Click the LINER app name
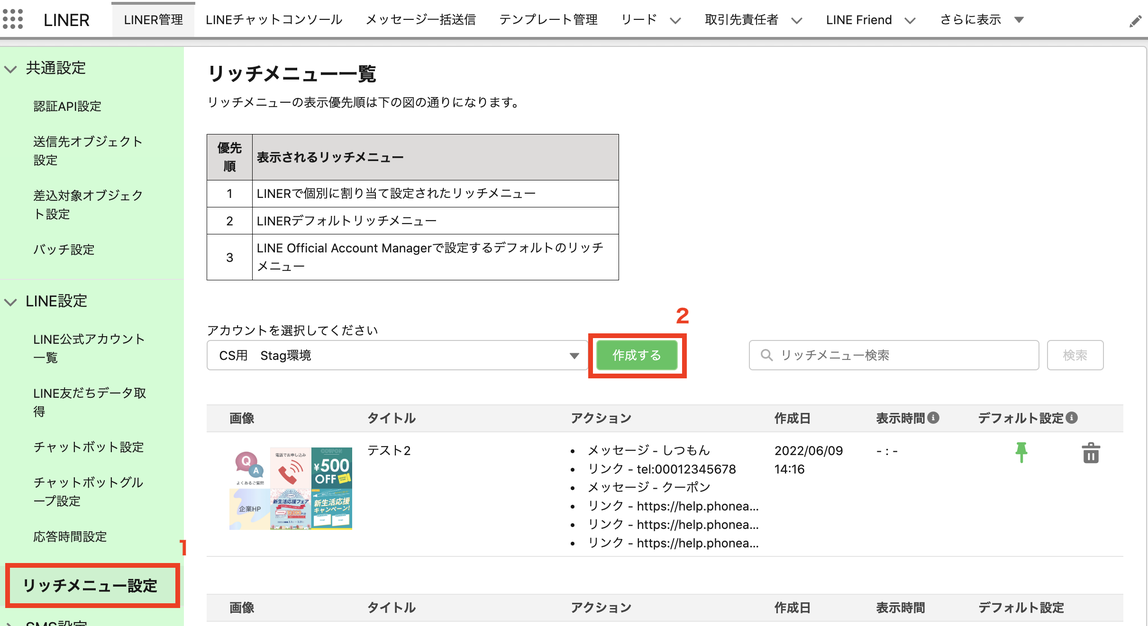This screenshot has height=626, width=1148. point(66,20)
